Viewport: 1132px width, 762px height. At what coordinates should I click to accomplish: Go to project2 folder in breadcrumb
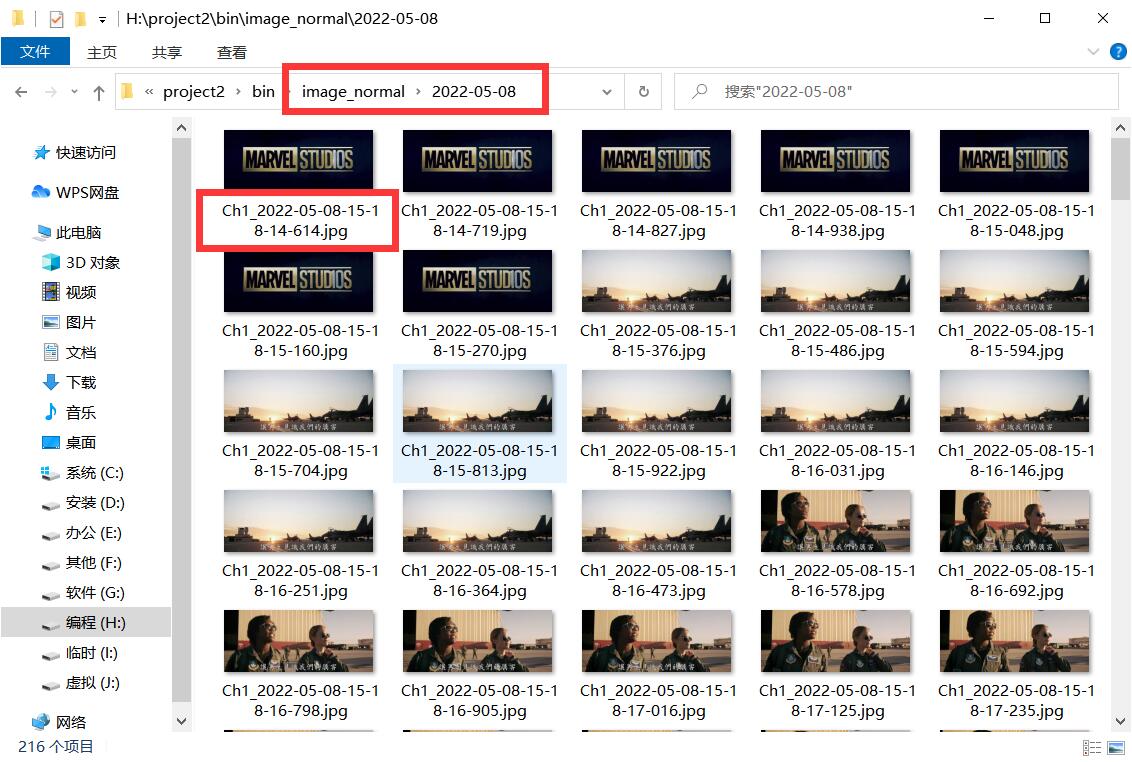coord(194,92)
